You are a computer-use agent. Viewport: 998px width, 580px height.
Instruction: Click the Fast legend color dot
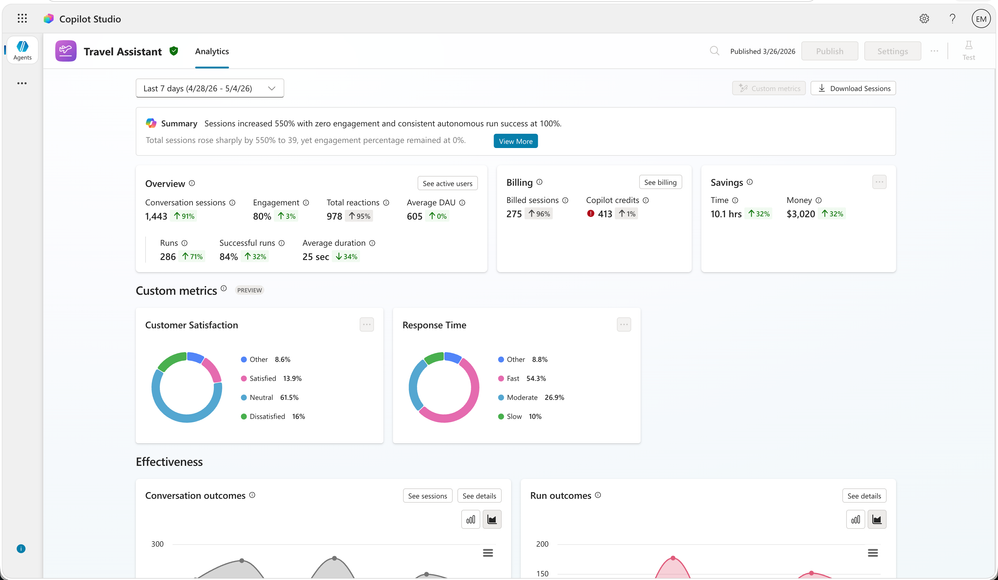point(501,378)
